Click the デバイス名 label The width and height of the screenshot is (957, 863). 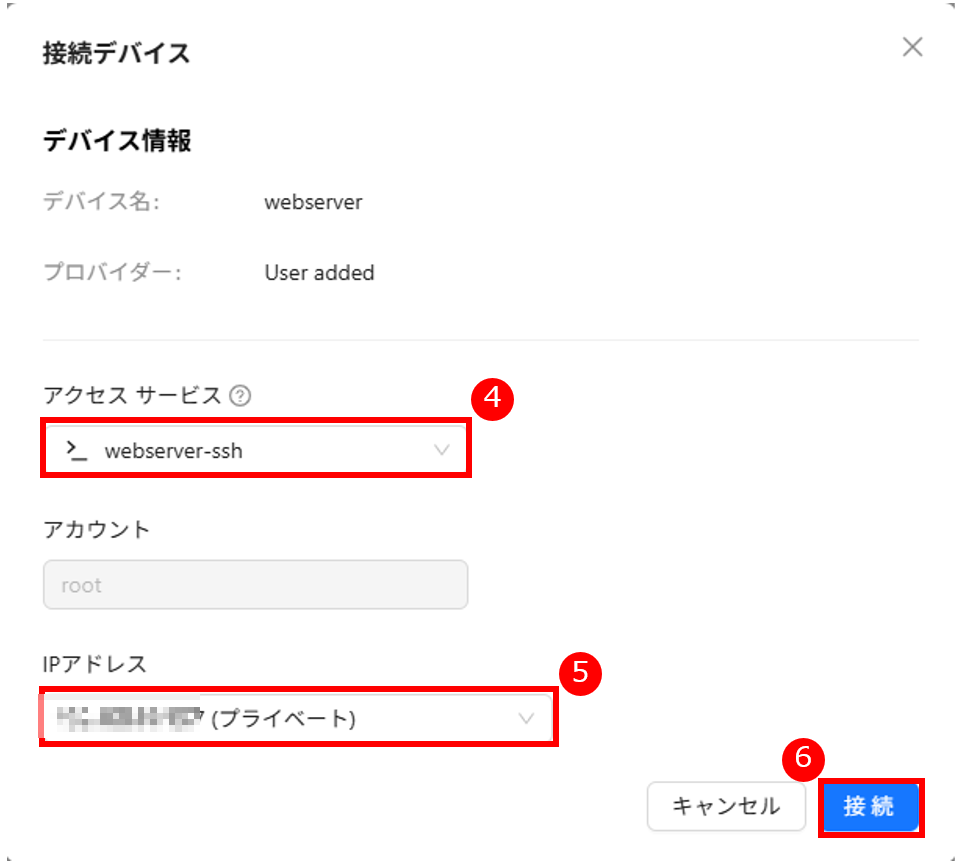click(x=101, y=202)
